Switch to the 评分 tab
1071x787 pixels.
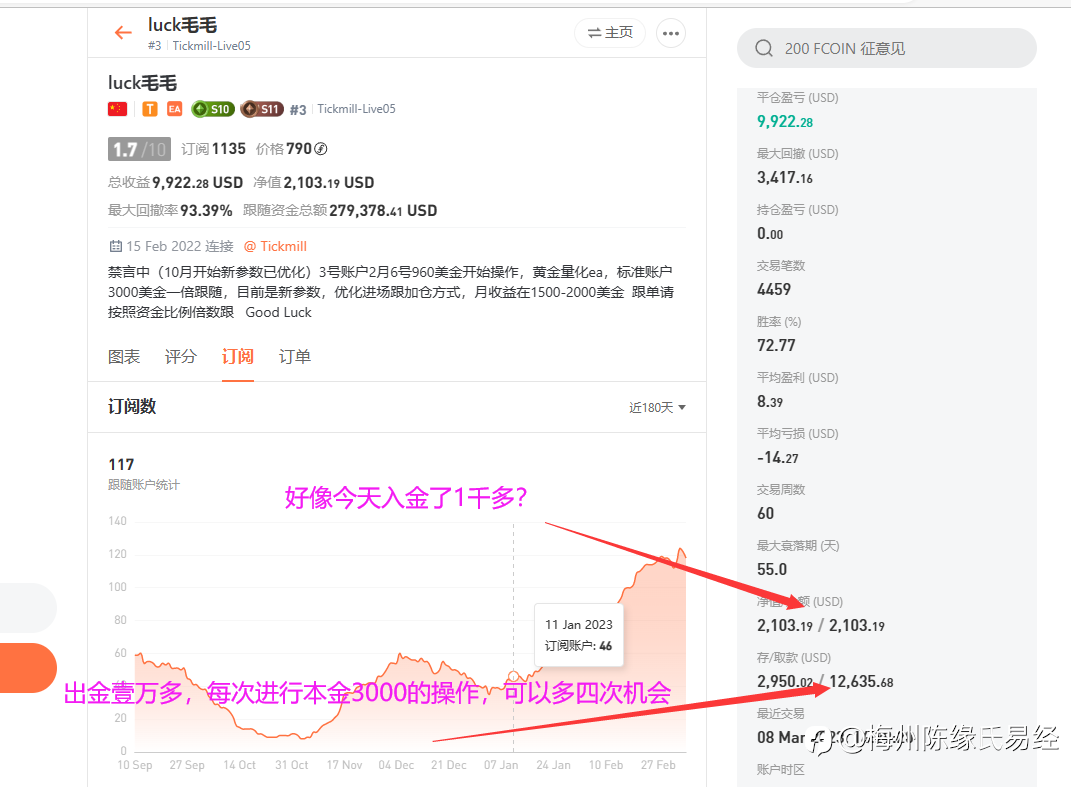click(x=180, y=357)
